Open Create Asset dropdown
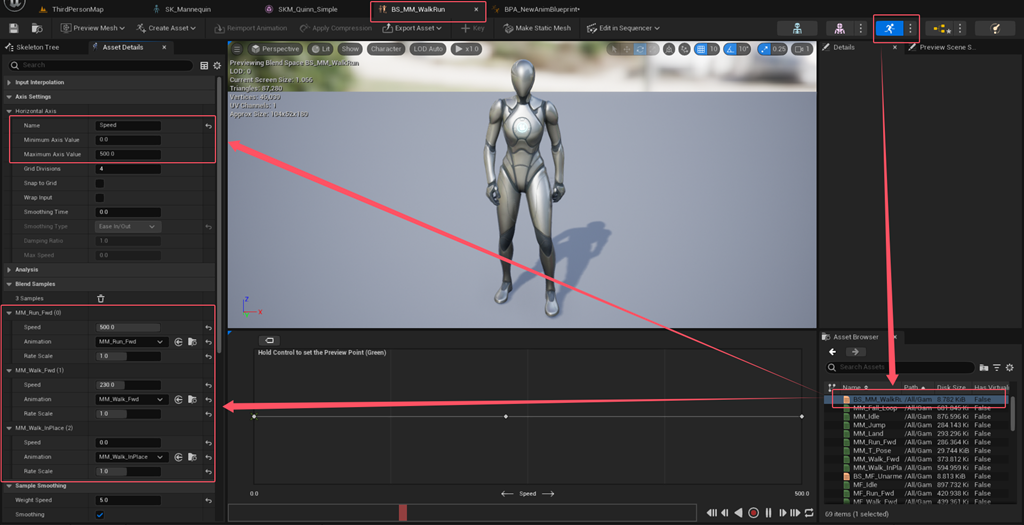Screen dimensions: 1024x525 166,28
